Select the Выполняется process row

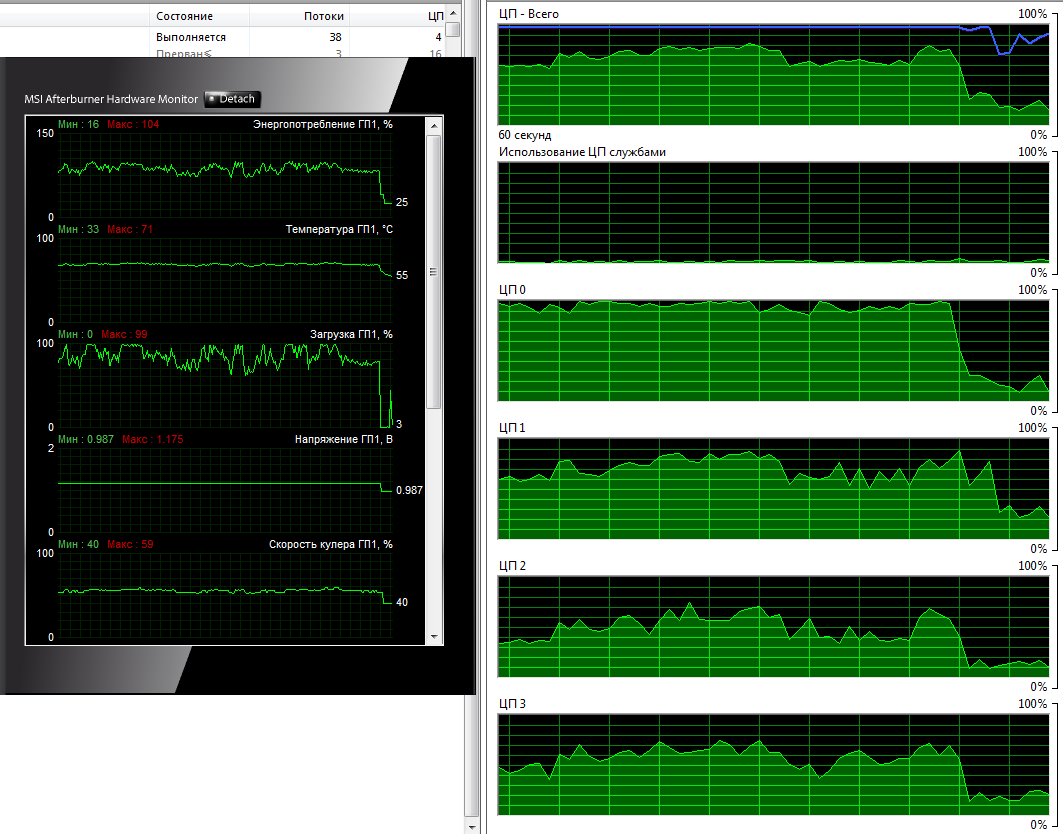tap(191, 37)
